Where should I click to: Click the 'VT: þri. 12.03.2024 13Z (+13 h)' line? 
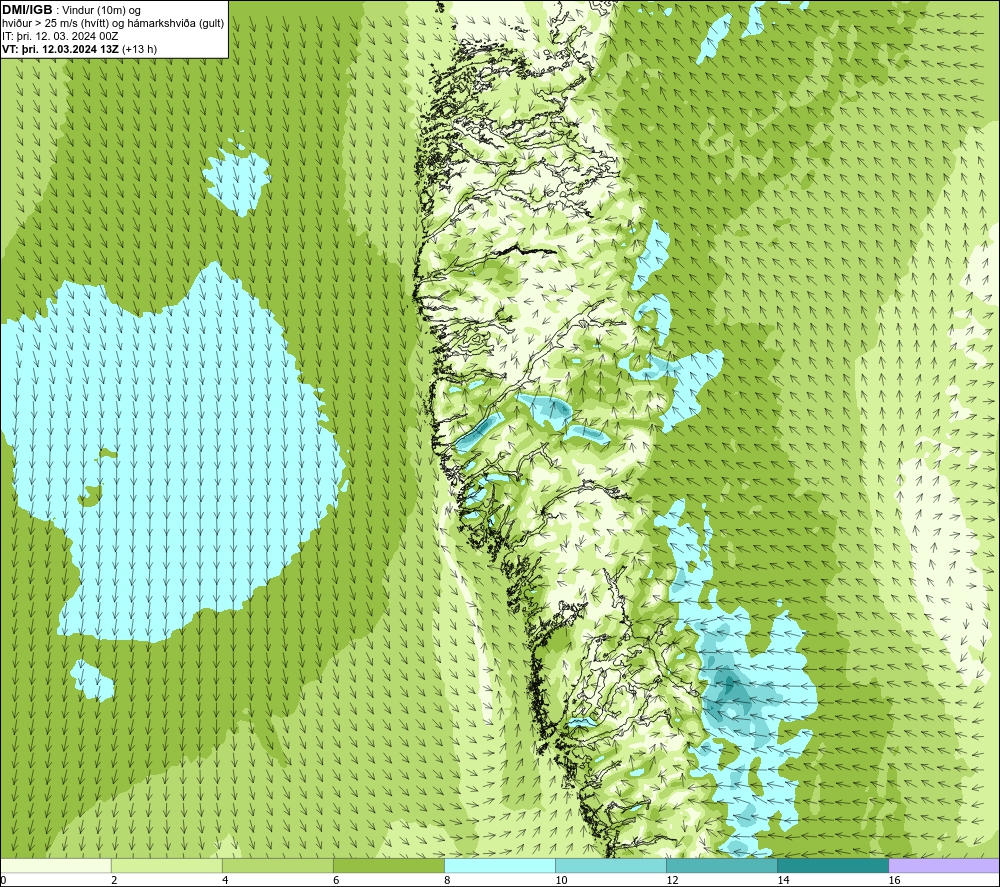point(79,49)
